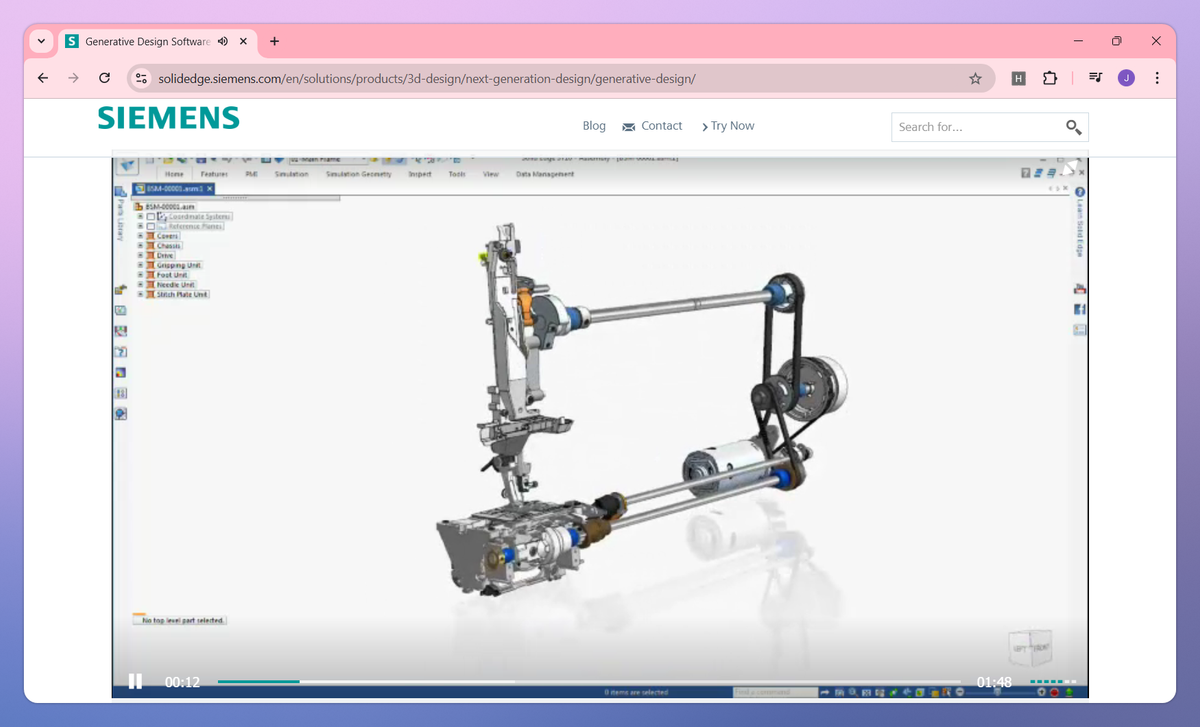Image resolution: width=1200 pixels, height=727 pixels.
Task: Open the PMI ribbon tab
Action: pyautogui.click(x=251, y=174)
